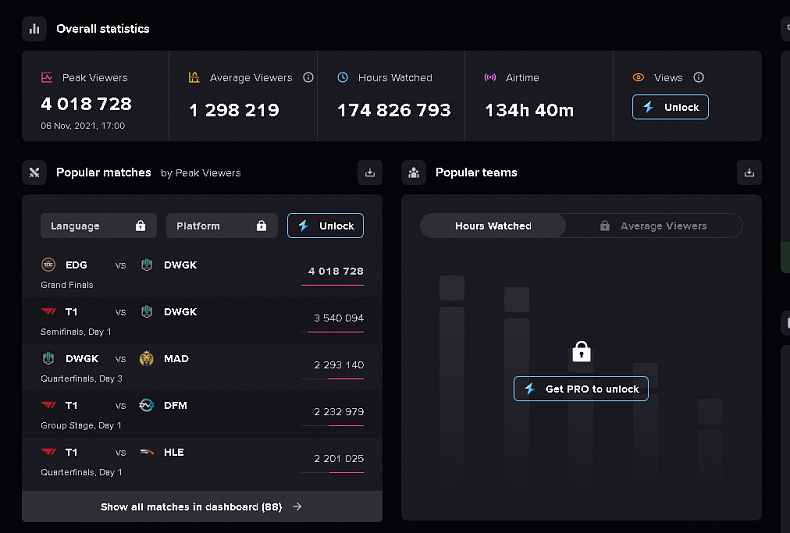Click the arrow beside Show all matches
This screenshot has width=790, height=533.
[x=297, y=506]
